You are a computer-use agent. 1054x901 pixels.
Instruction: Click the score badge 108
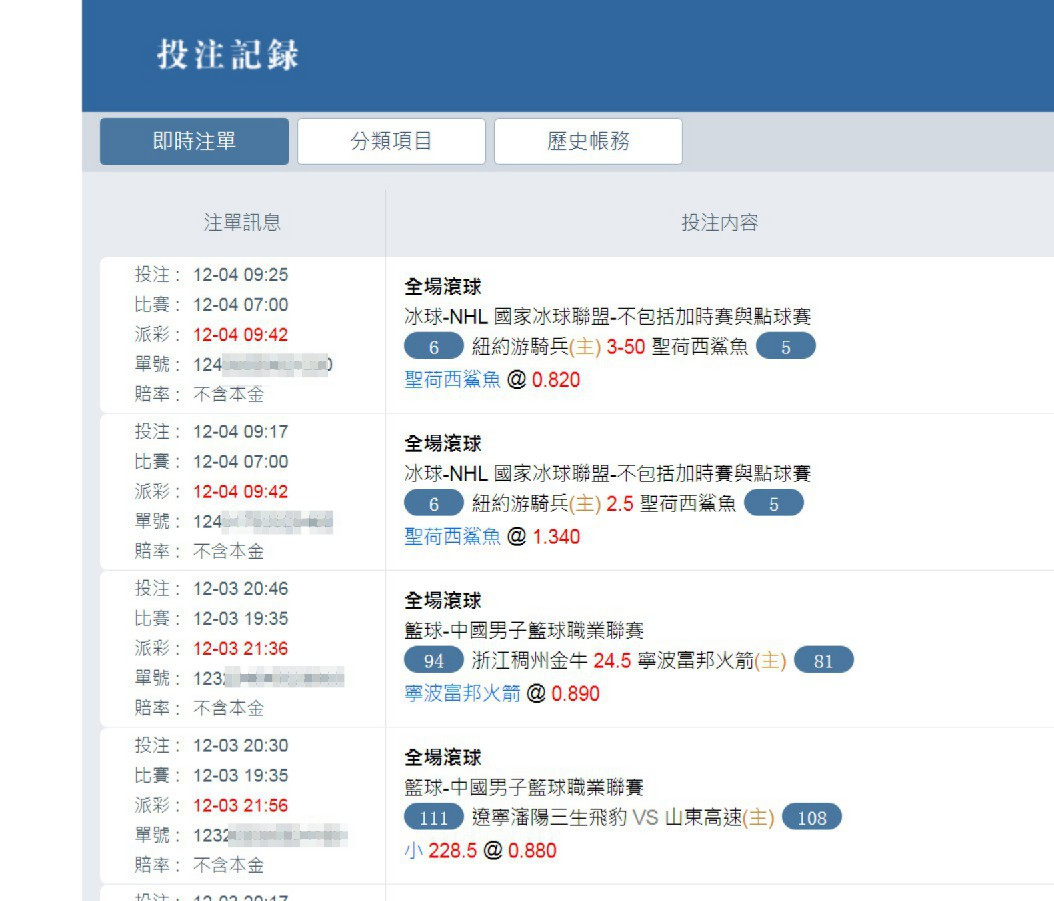pyautogui.click(x=812, y=817)
